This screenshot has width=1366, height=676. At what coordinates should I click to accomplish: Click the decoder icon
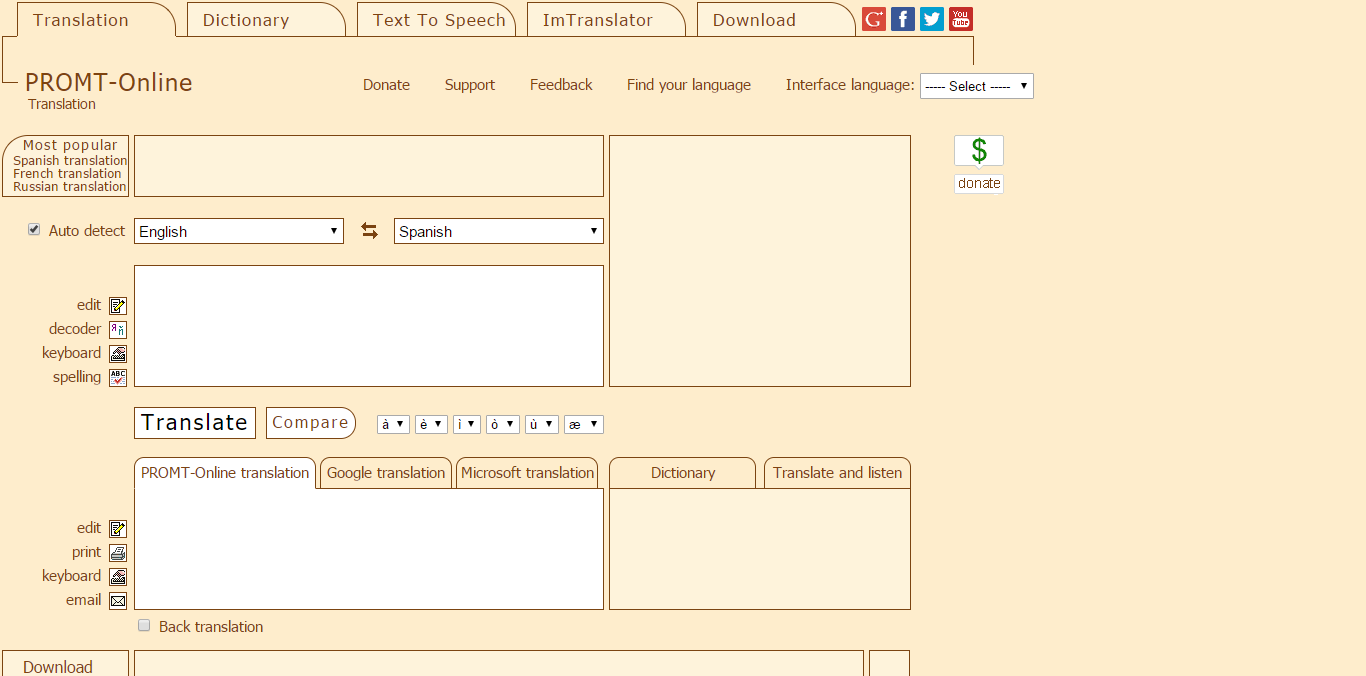[118, 330]
